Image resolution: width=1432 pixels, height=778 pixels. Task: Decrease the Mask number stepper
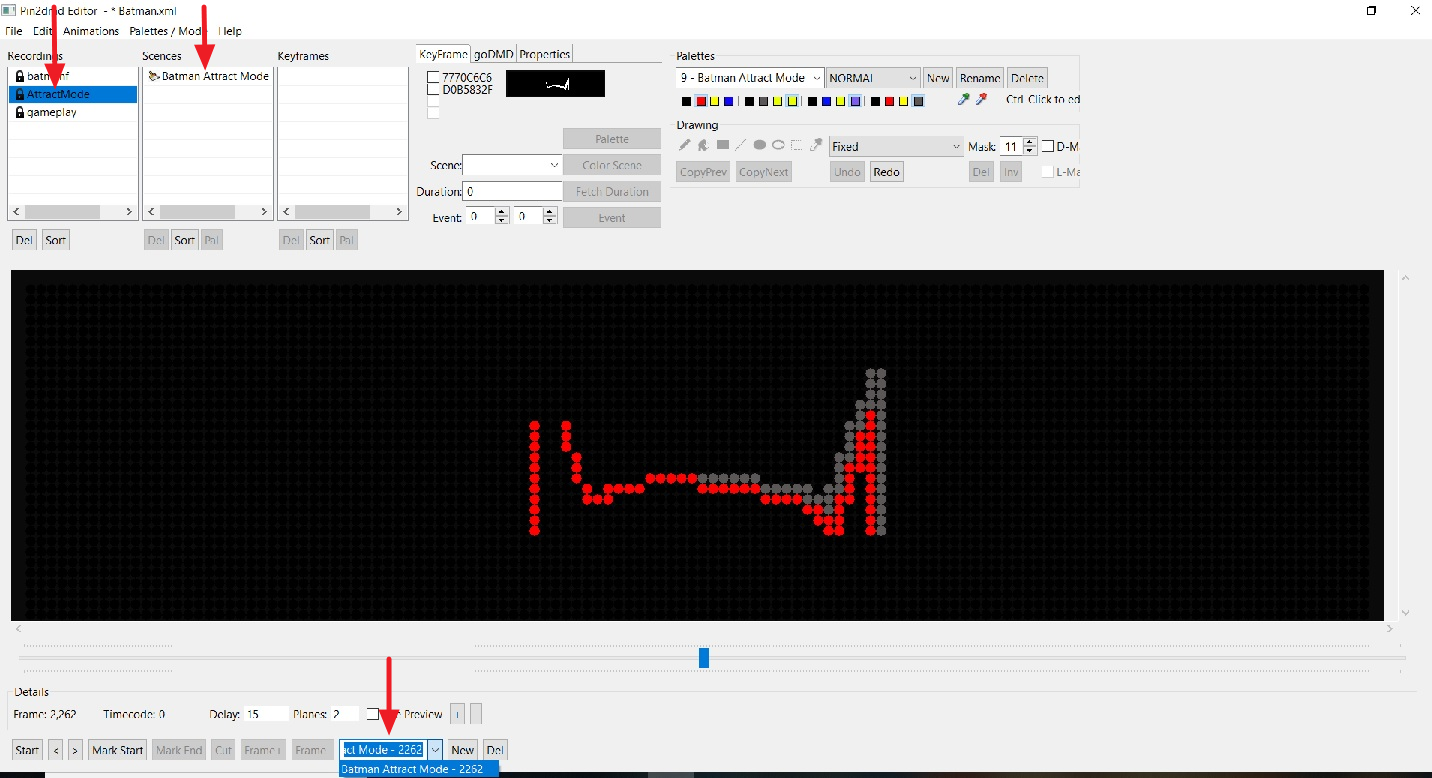[x=1029, y=151]
